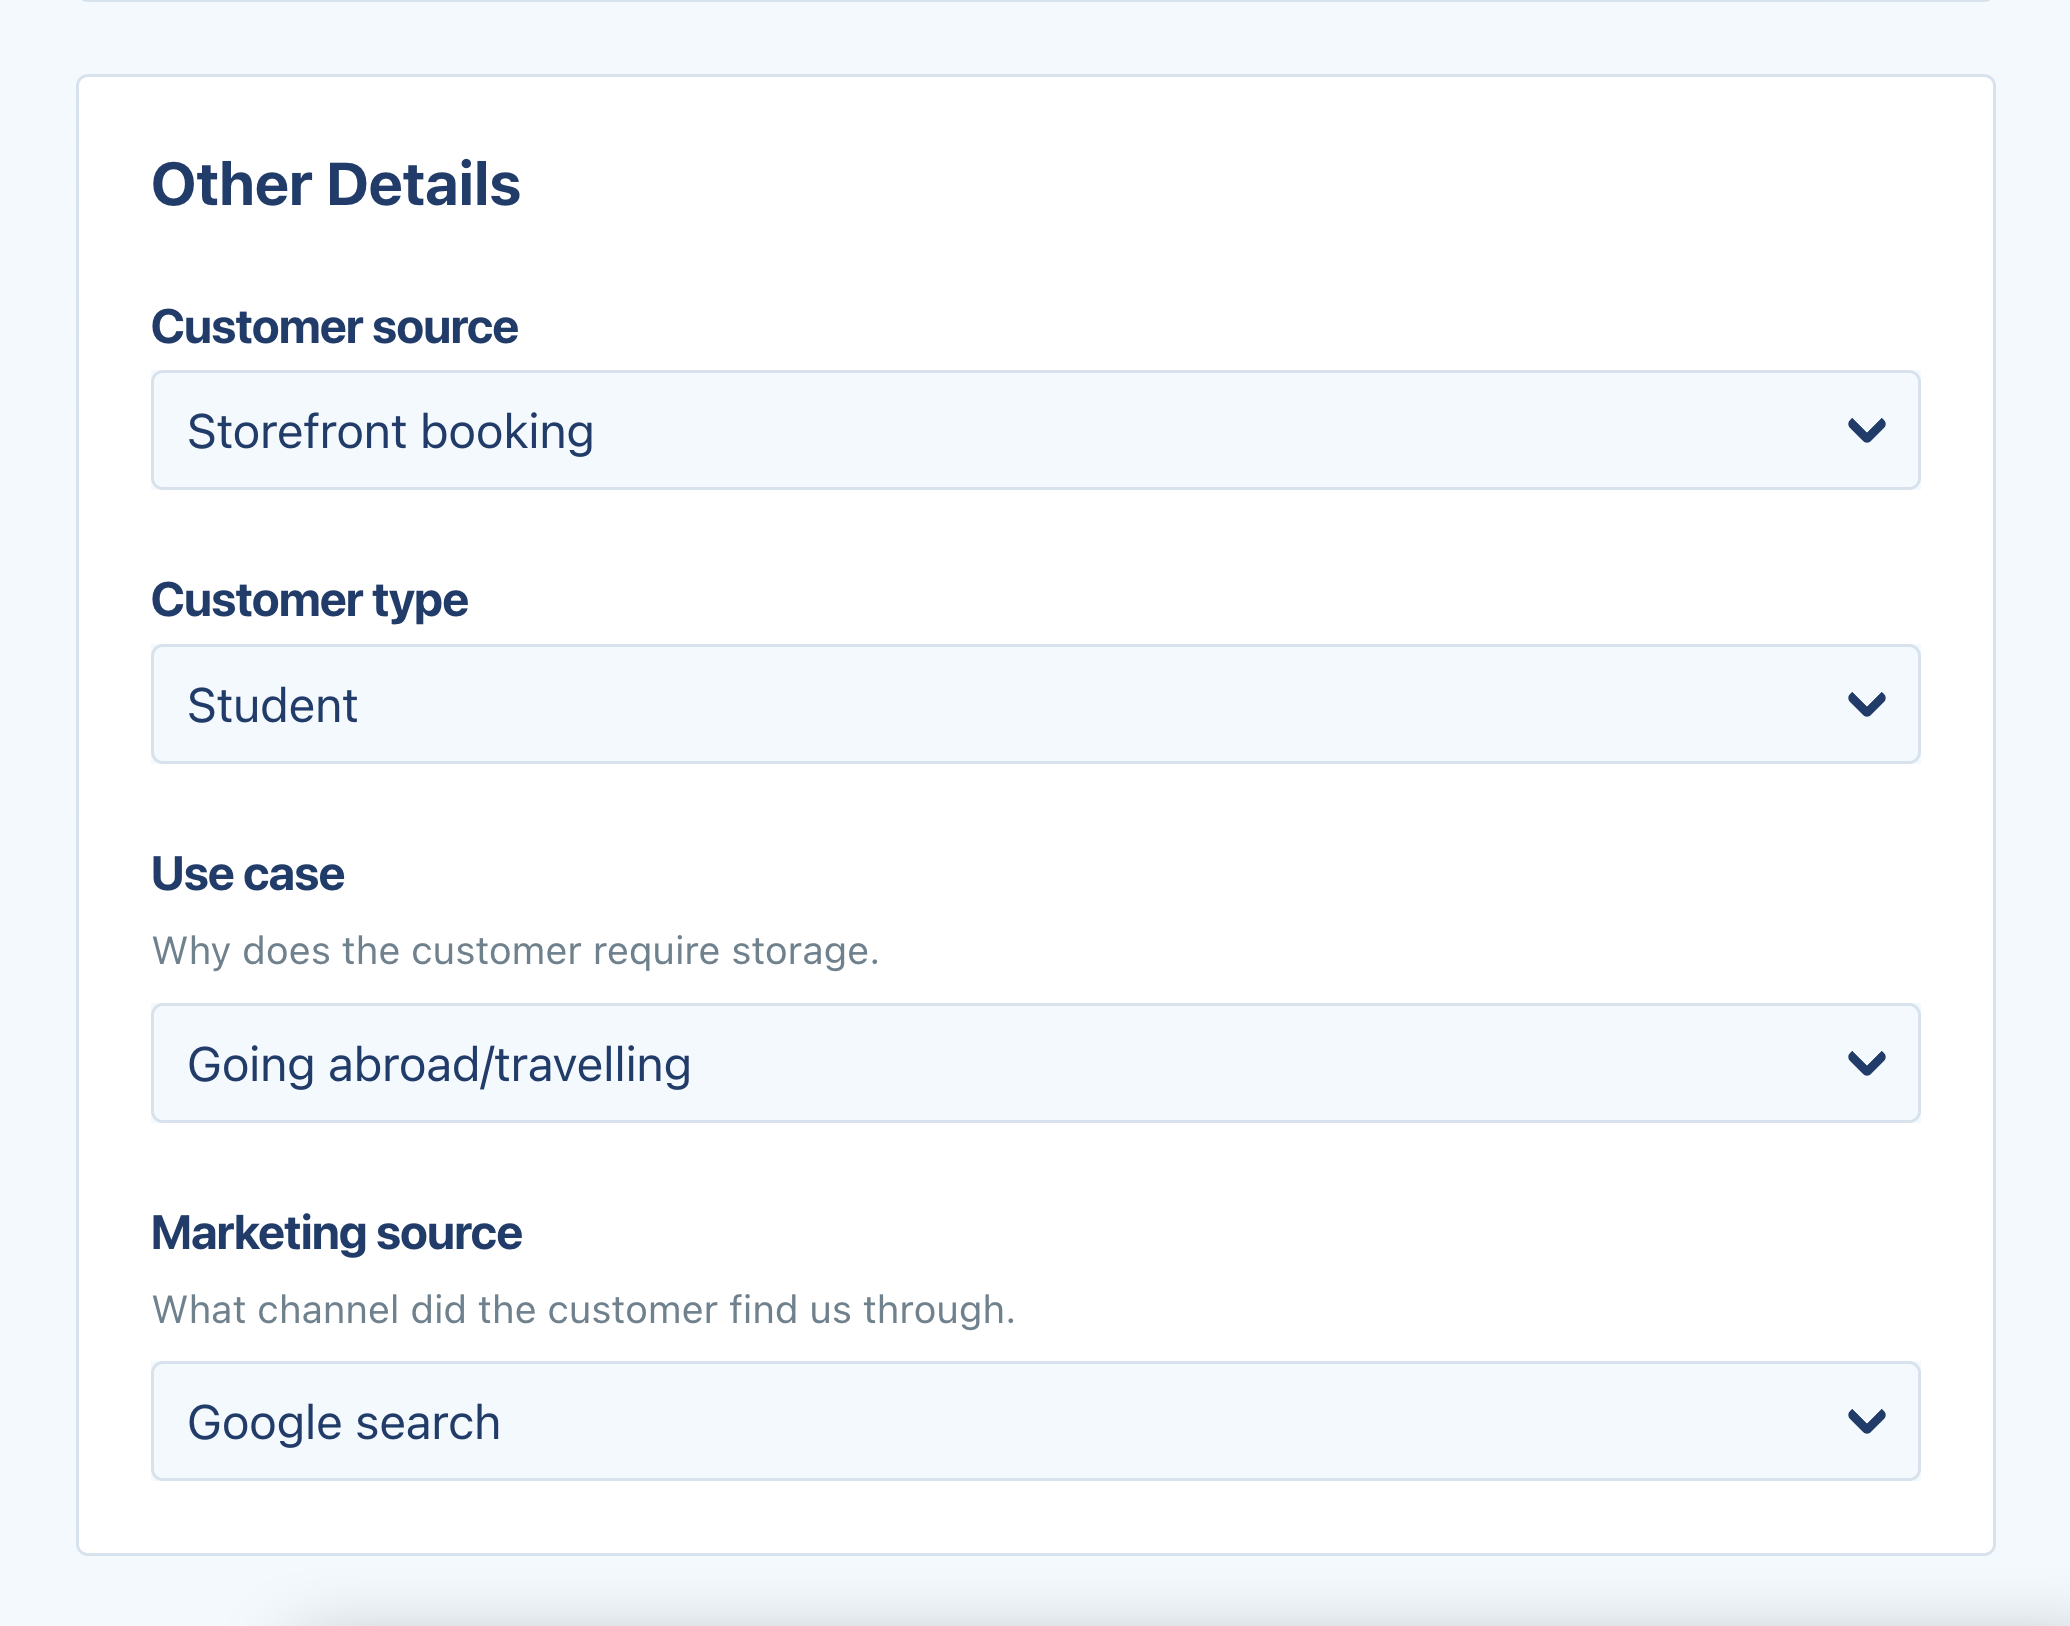The image size is (2070, 1626).
Task: Click the 'Student' selected value text
Action: pos(272,706)
